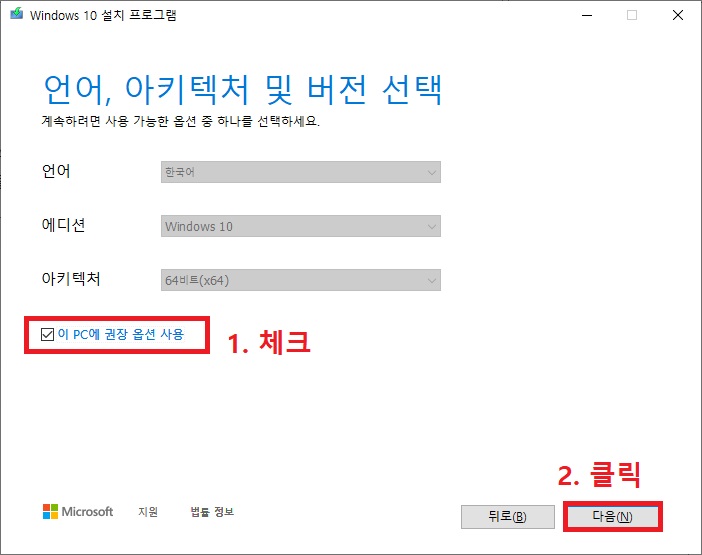Click the 아키텍처 field label
Image resolution: width=702 pixels, height=555 pixels.
pos(71,279)
